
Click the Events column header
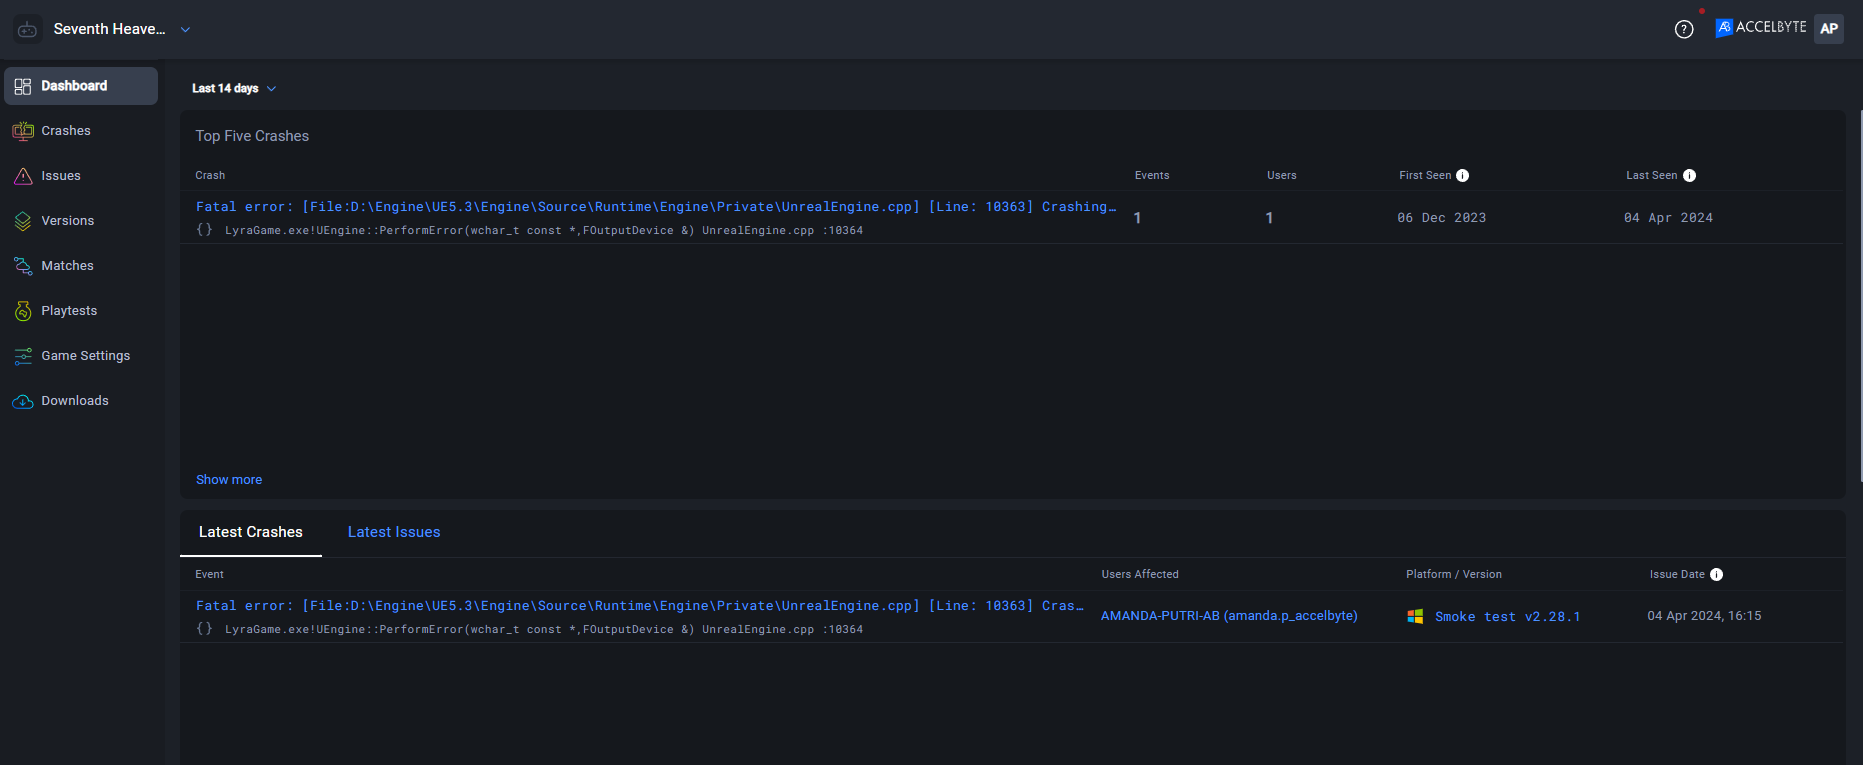[x=1152, y=175]
